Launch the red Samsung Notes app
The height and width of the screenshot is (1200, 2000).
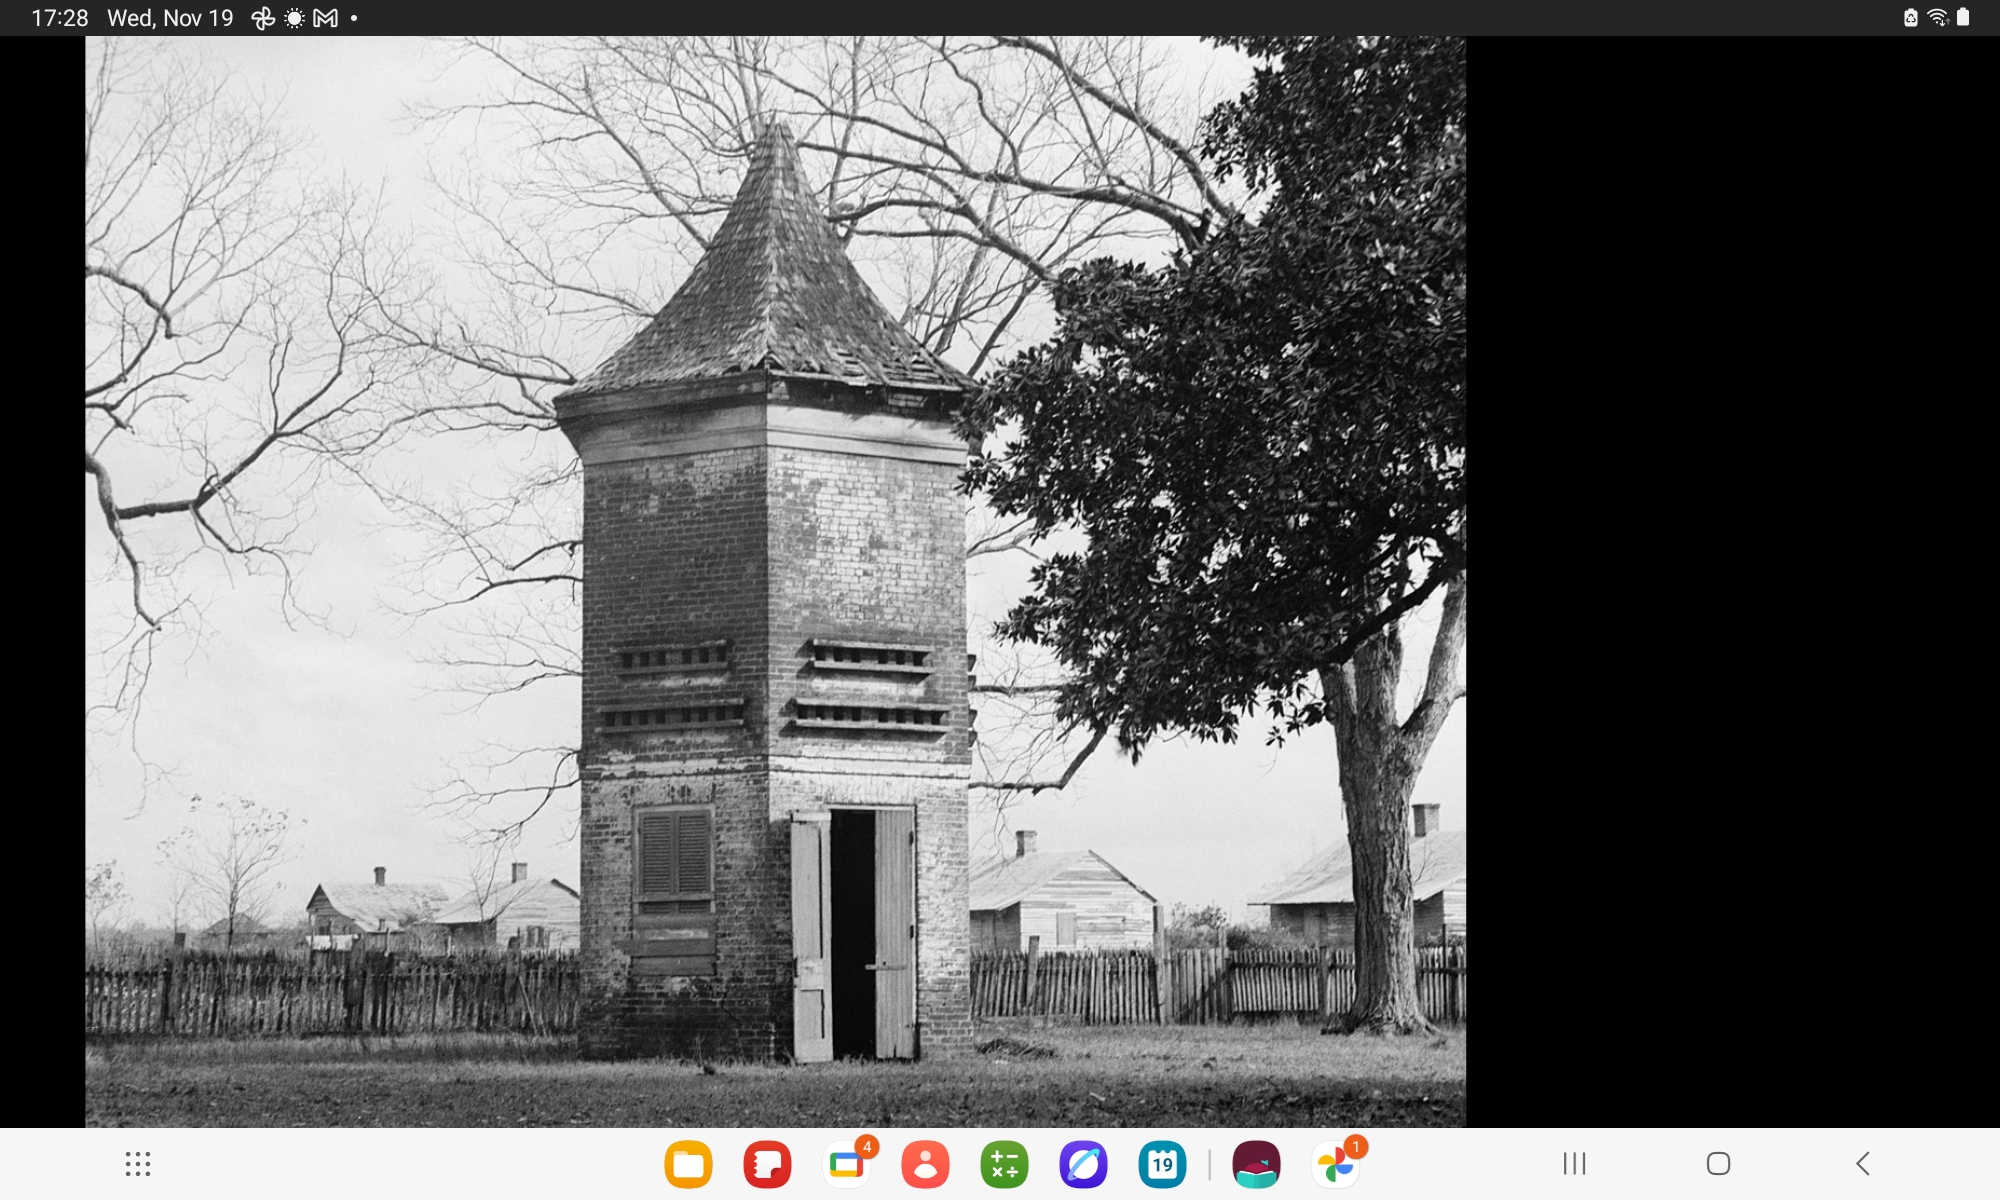point(767,1164)
